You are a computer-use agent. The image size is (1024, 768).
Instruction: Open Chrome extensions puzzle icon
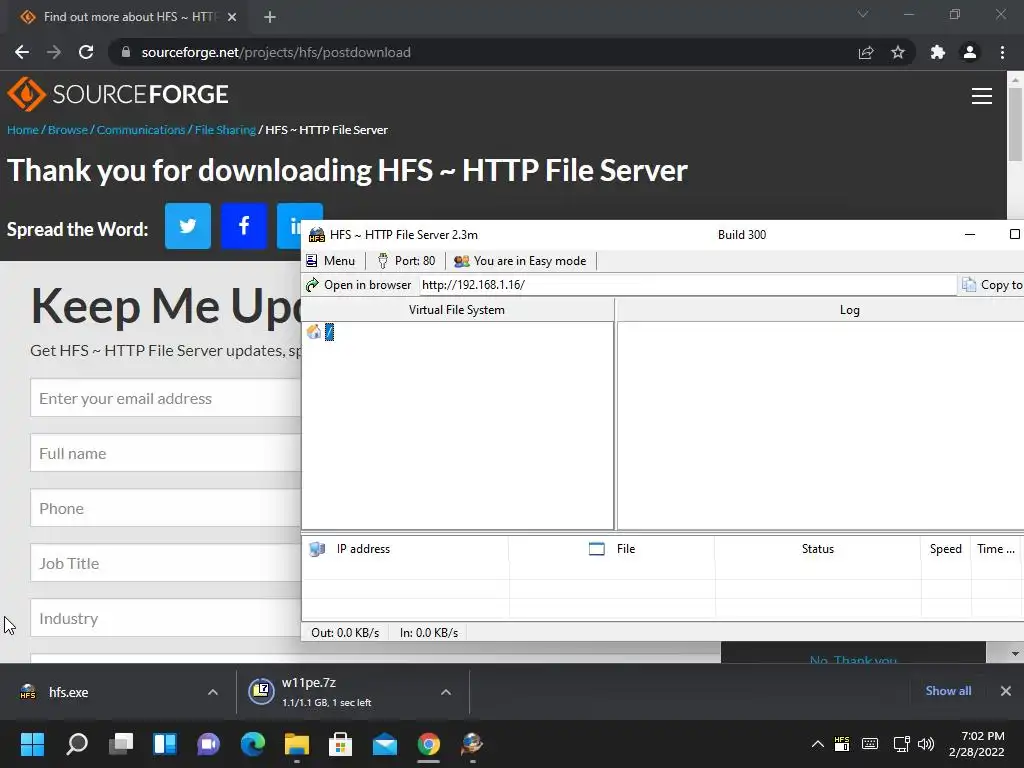938,52
